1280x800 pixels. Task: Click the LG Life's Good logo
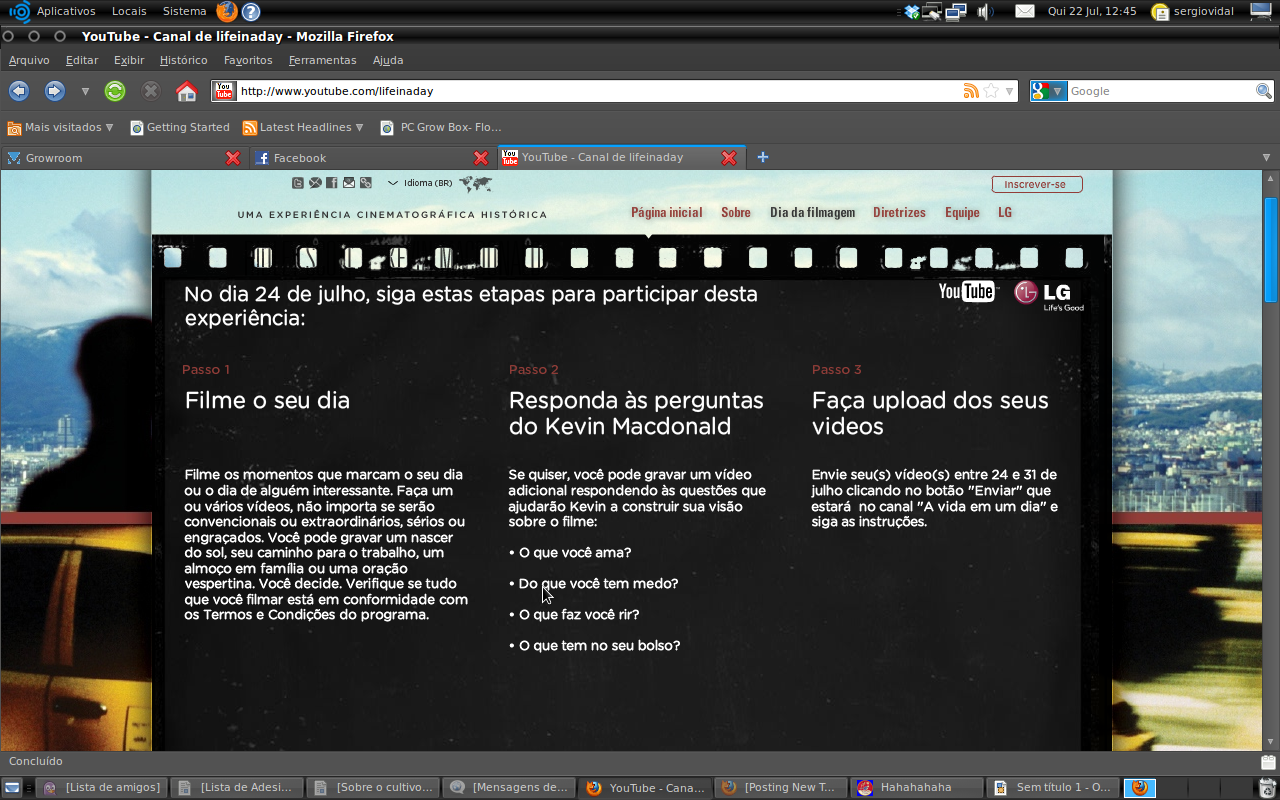coord(1049,296)
